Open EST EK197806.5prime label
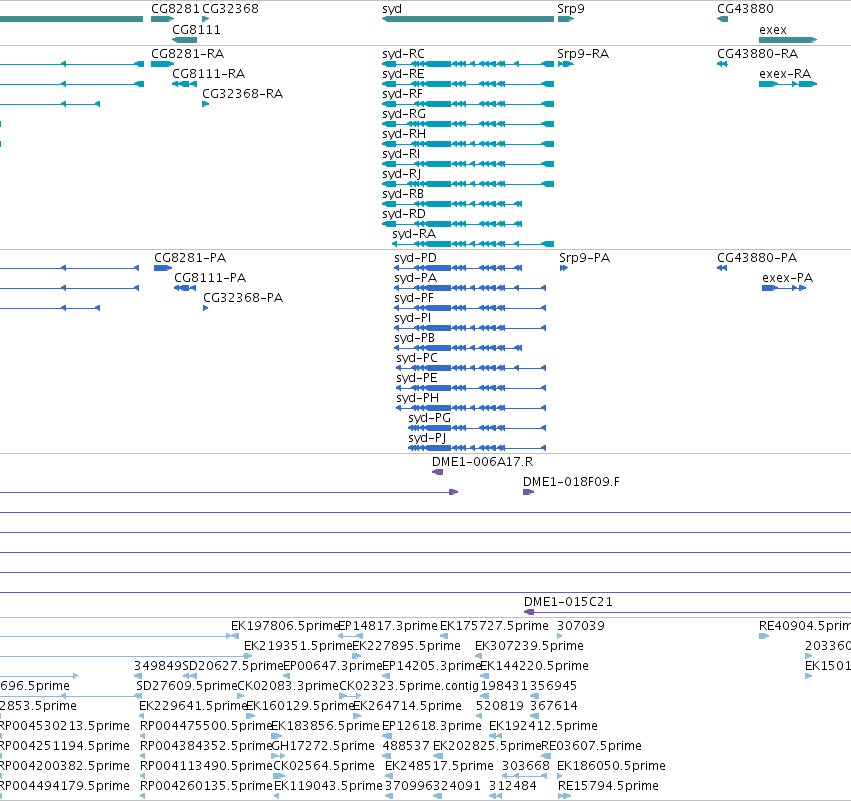Screen dimensions: 851x801 click(x=285, y=626)
